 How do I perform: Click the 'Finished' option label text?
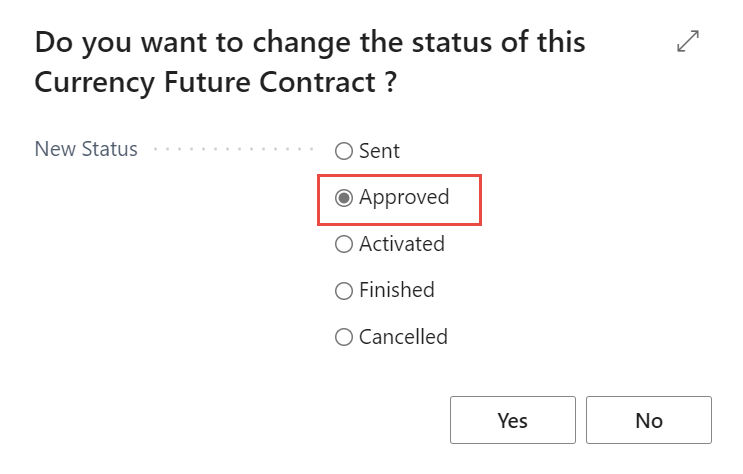(397, 291)
